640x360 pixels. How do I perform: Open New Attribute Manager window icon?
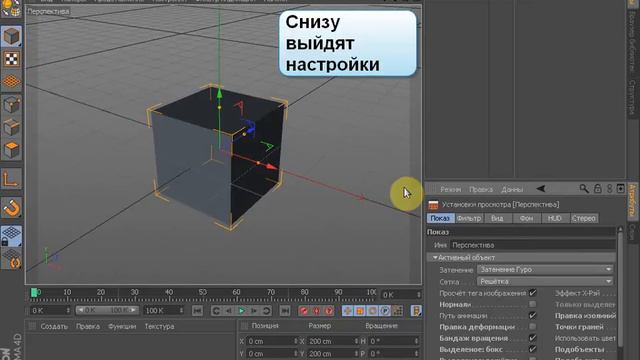point(621,189)
